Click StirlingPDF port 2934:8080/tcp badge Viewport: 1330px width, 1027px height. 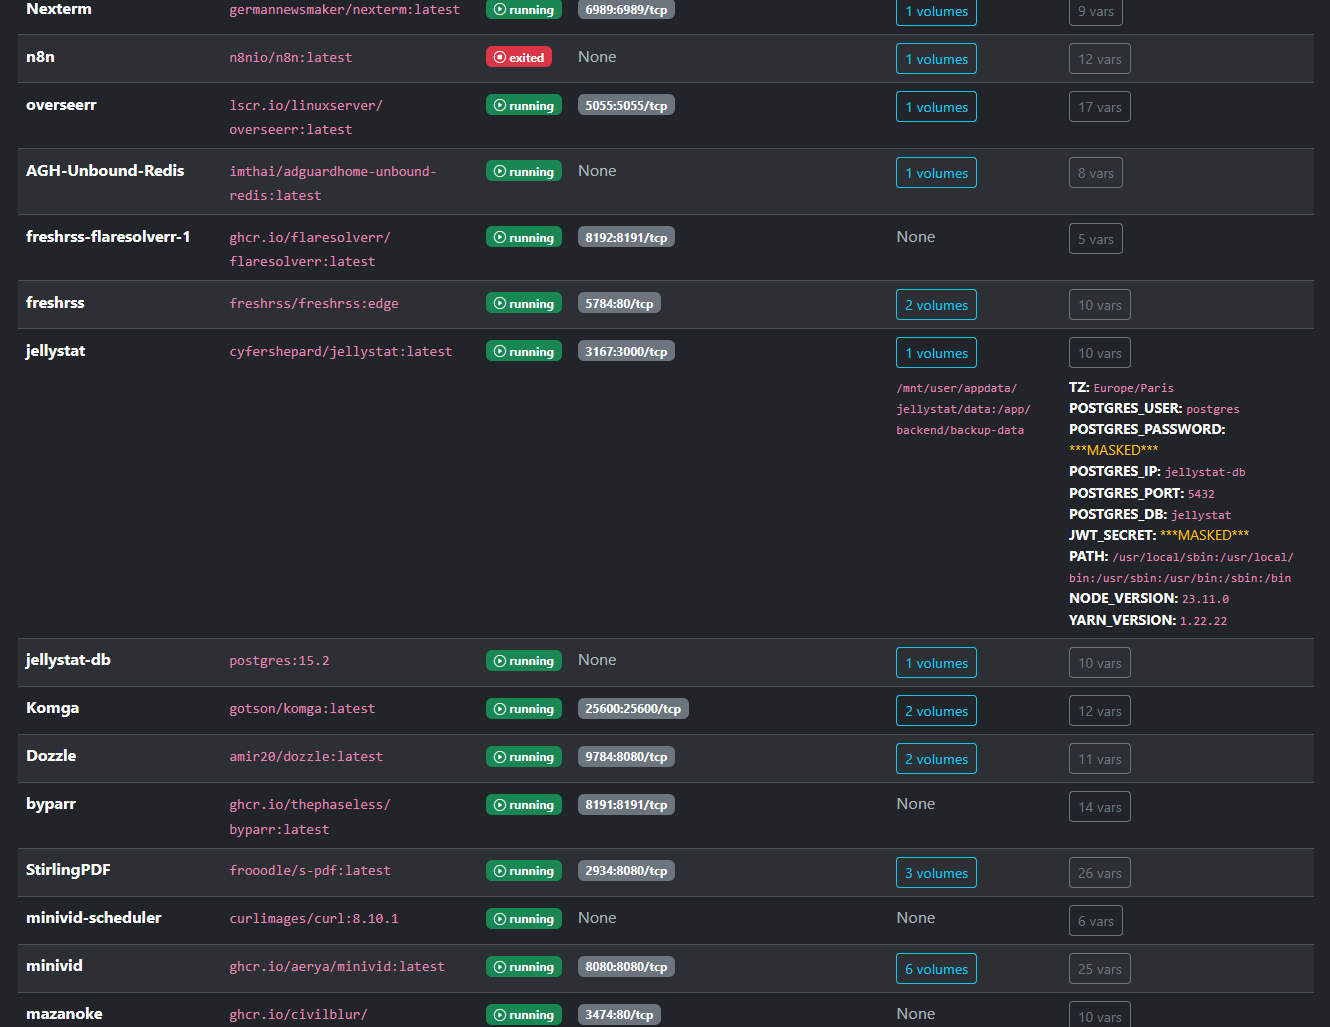pyautogui.click(x=626, y=870)
